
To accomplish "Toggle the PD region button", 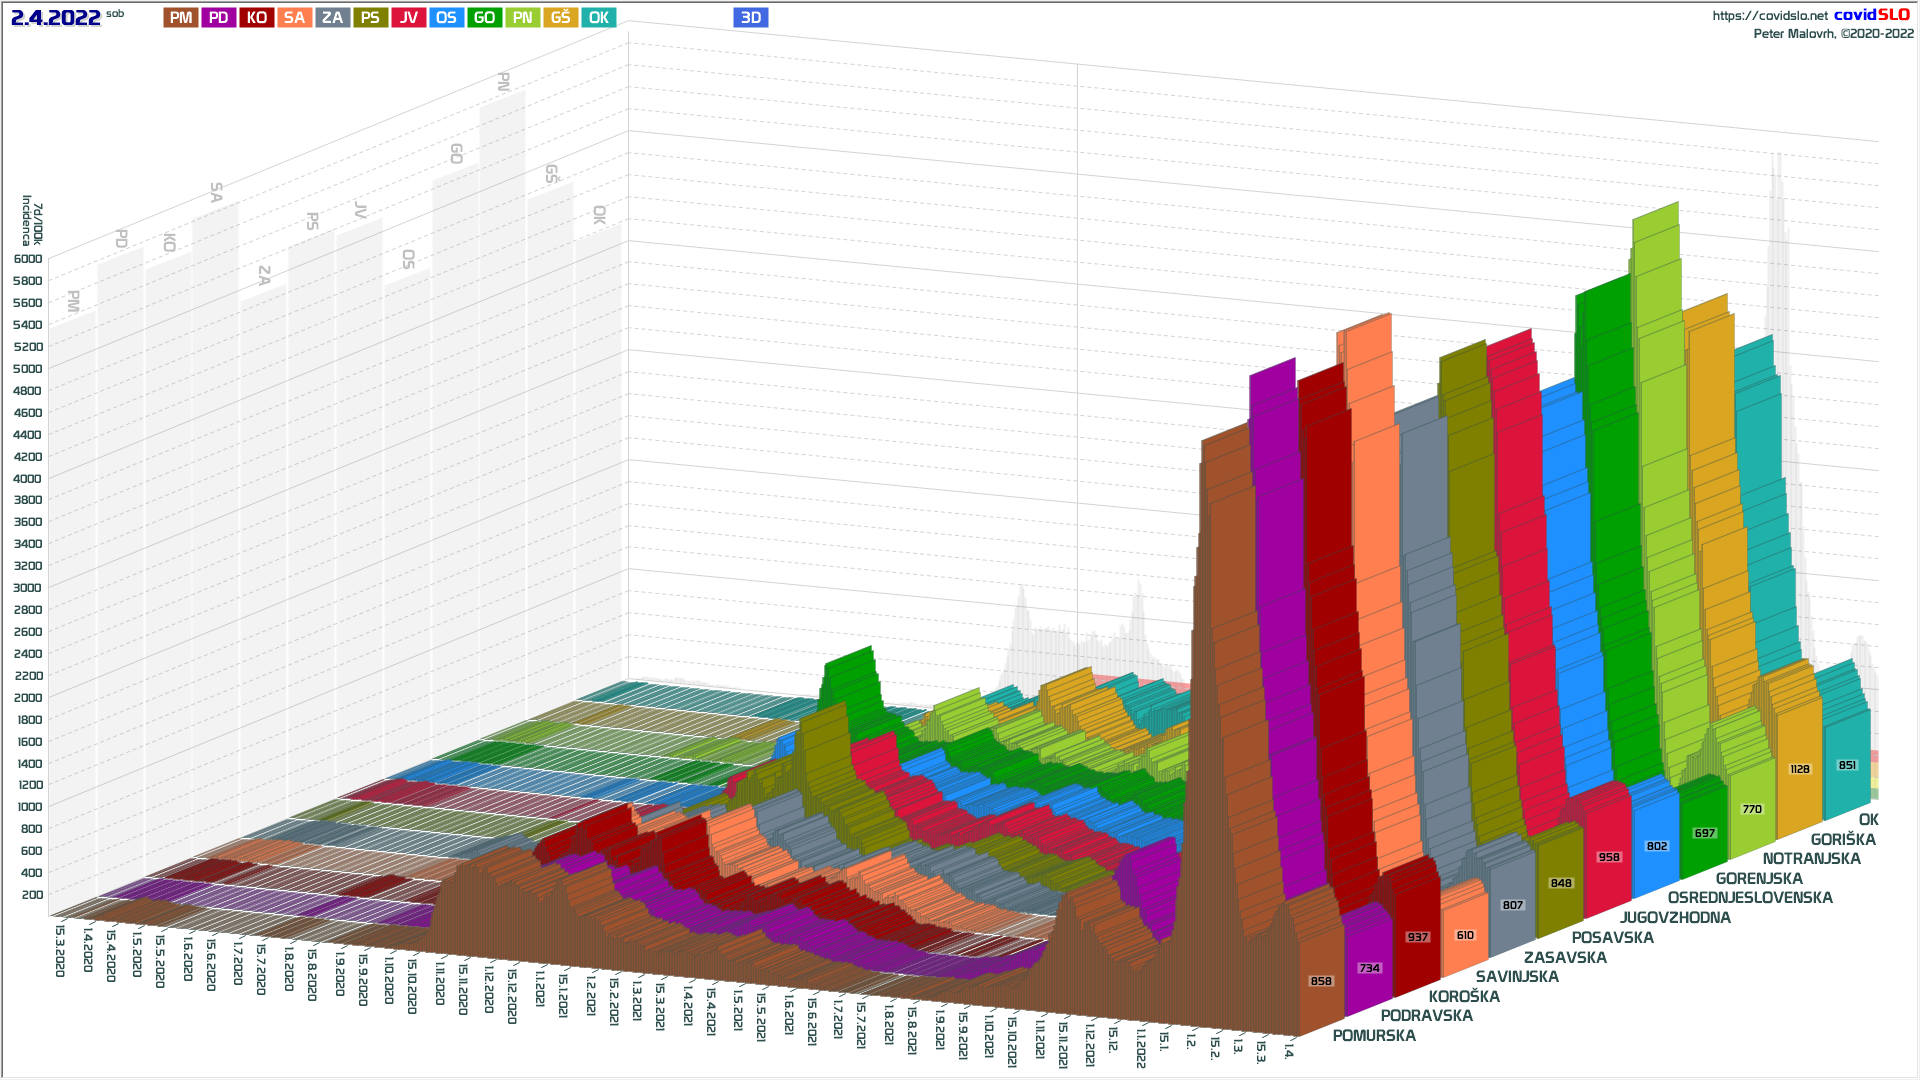I will (x=219, y=17).
